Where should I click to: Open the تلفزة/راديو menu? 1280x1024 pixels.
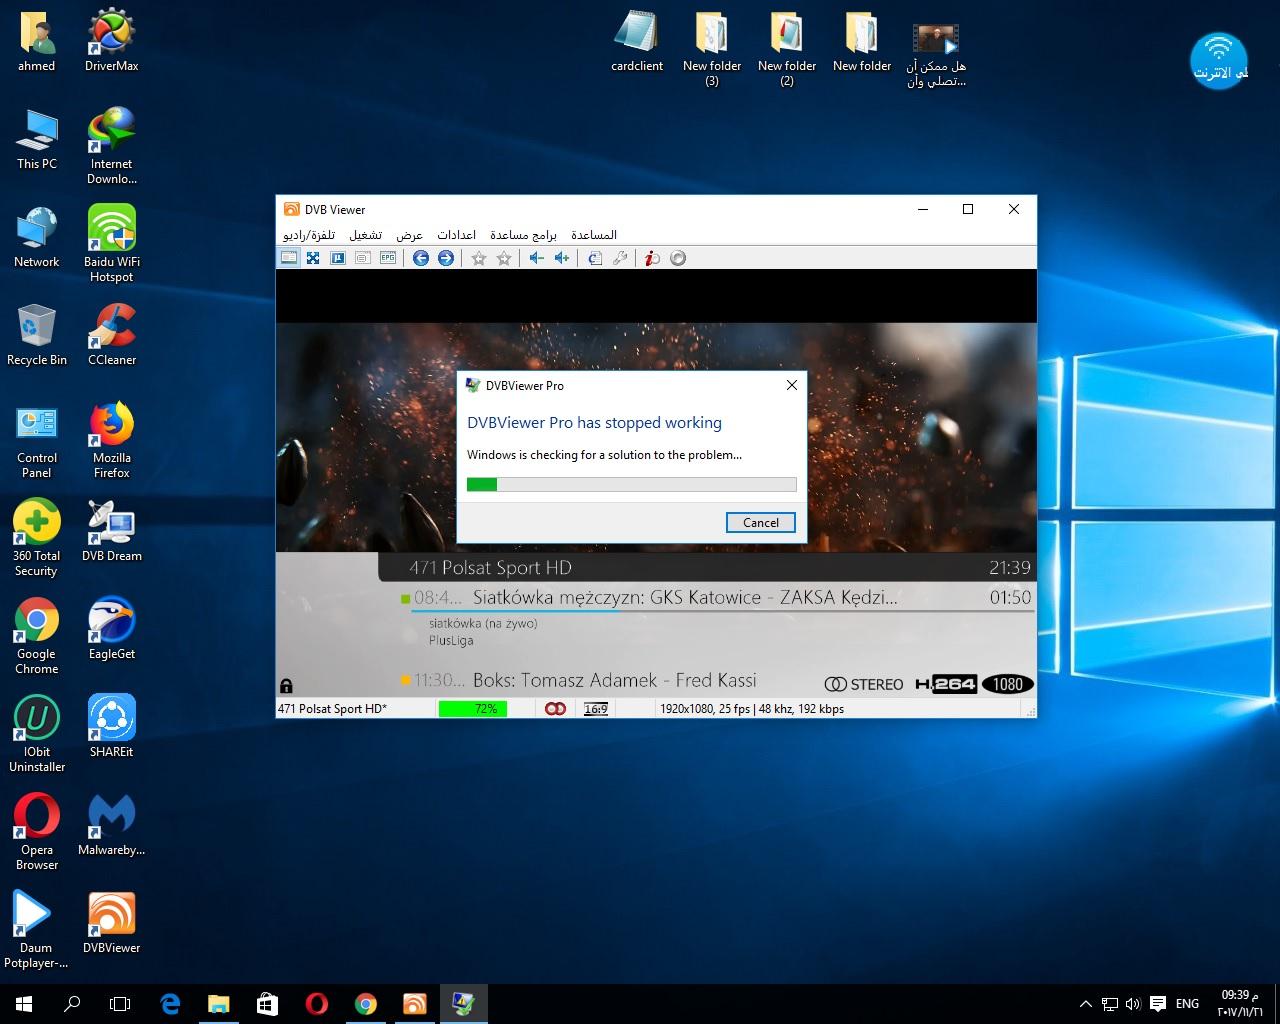(x=309, y=235)
